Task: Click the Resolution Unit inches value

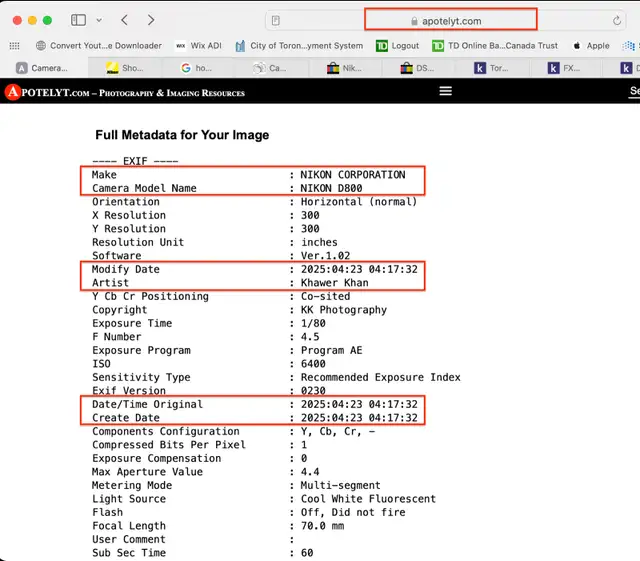Action: pyautogui.click(x=319, y=242)
